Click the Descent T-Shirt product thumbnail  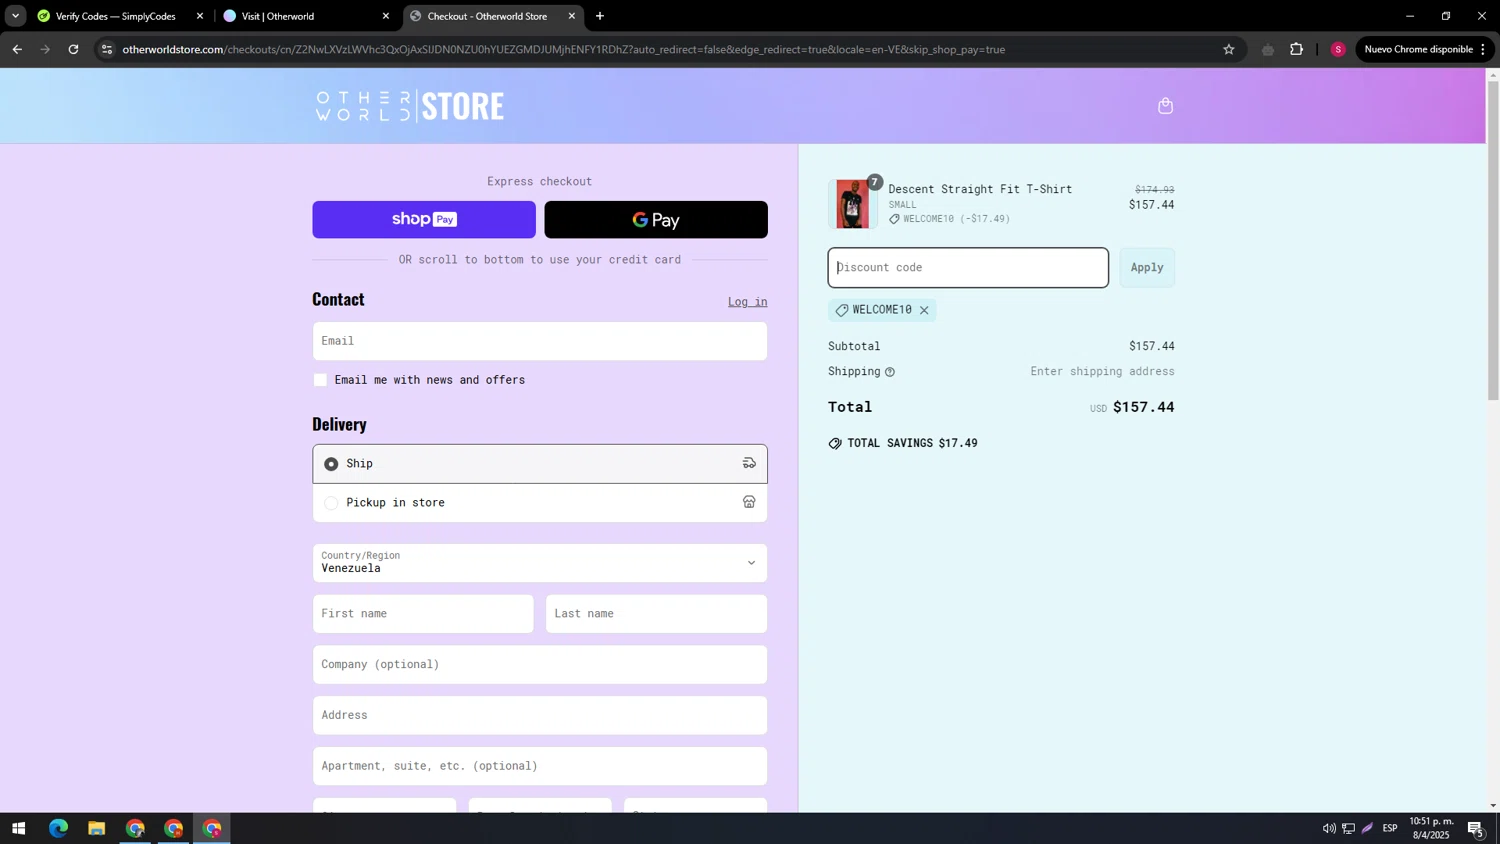click(x=852, y=204)
